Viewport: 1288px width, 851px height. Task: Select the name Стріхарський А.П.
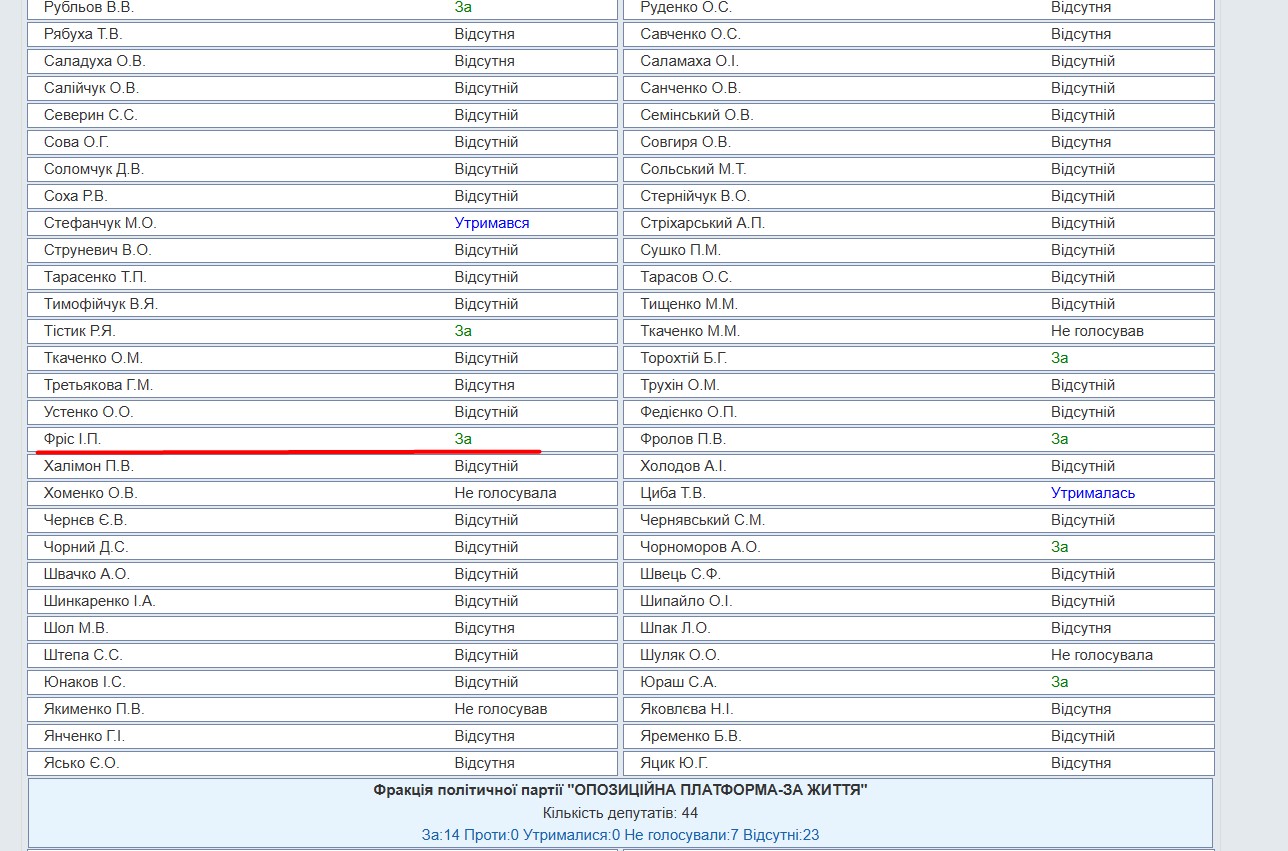click(702, 223)
